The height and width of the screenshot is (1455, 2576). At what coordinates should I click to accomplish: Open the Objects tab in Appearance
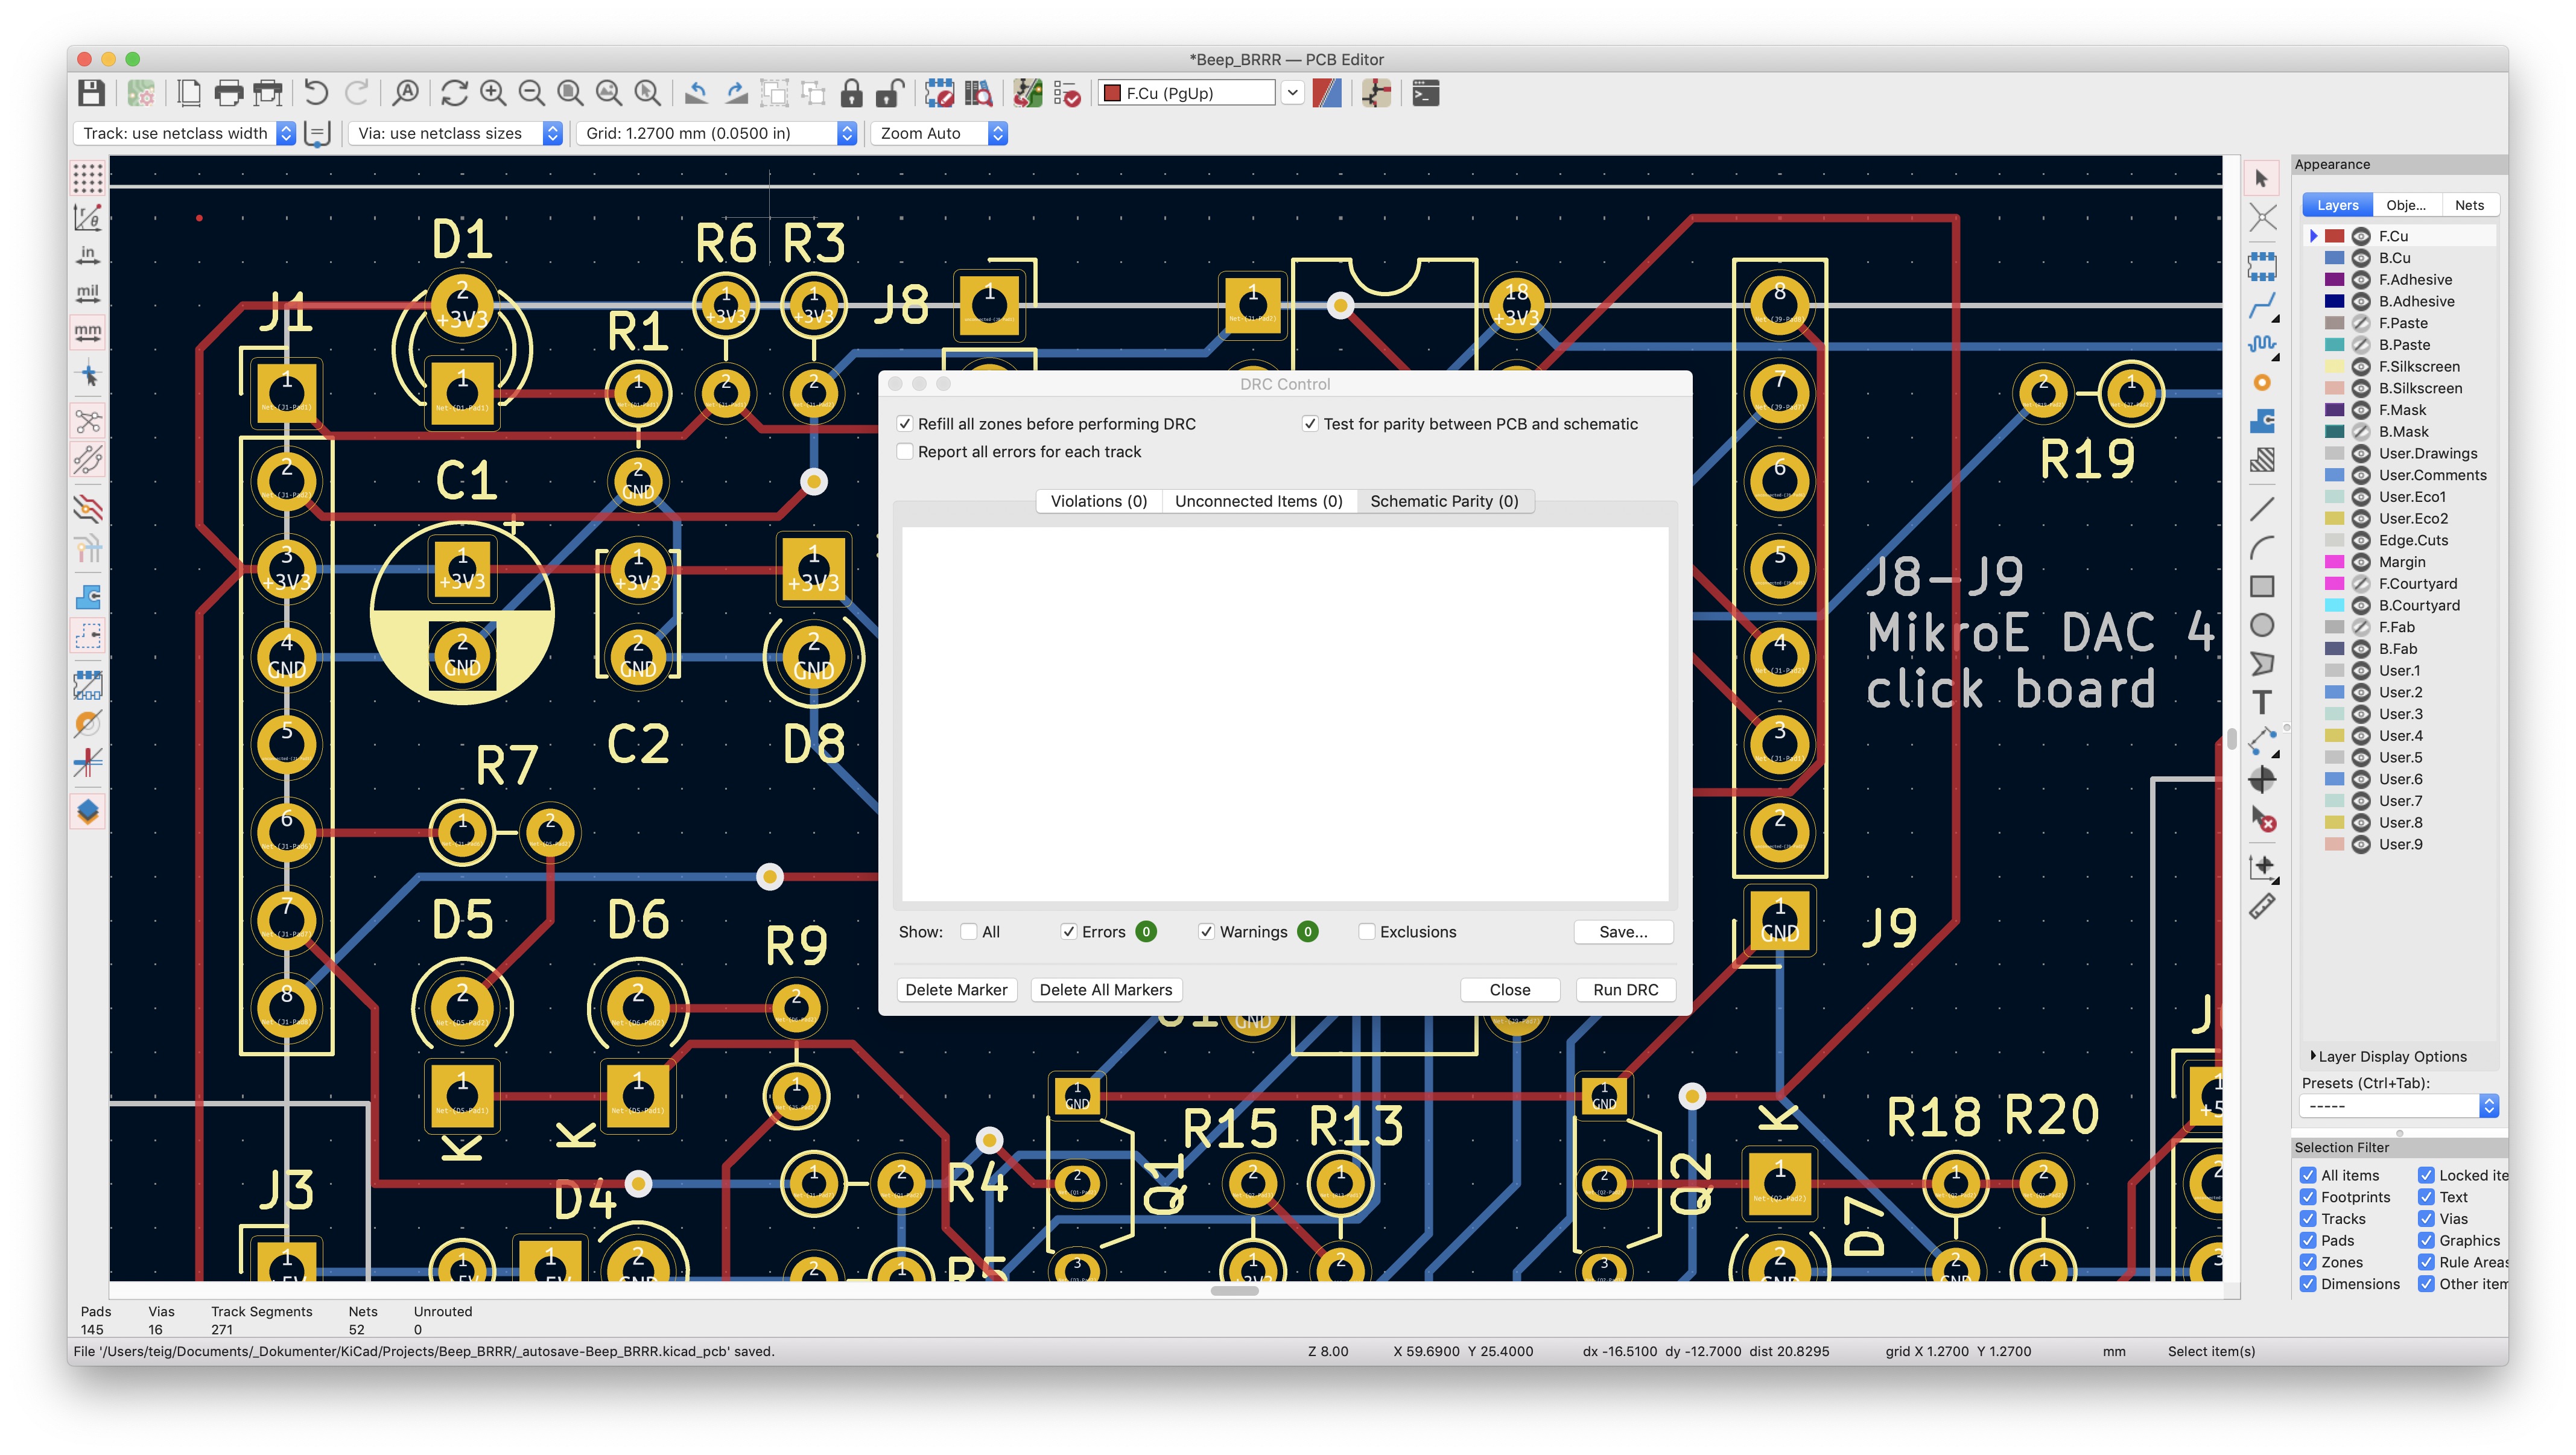2406,205
